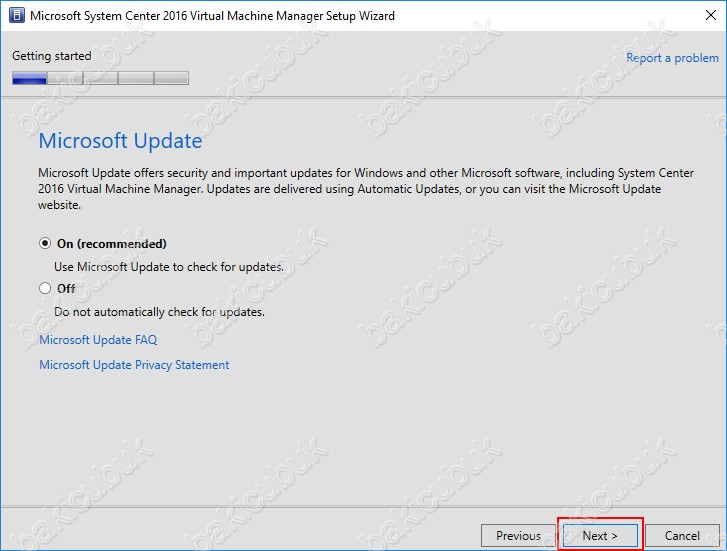727x551 pixels.
Task: Go back with the Previous button
Action: [518, 536]
